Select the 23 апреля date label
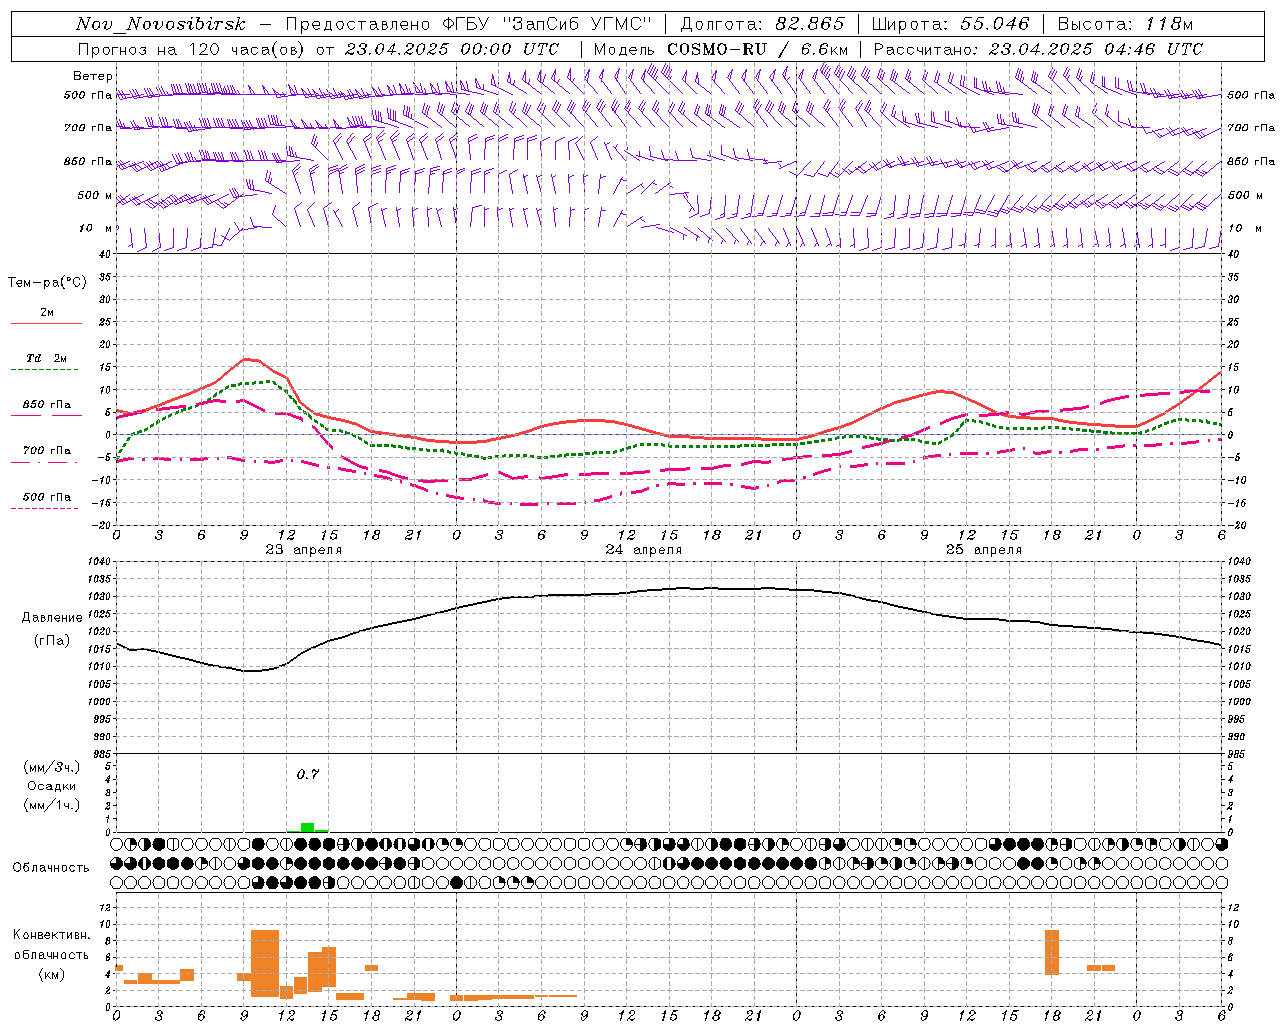Image resolution: width=1280 pixels, height=1024 pixels. point(303,550)
